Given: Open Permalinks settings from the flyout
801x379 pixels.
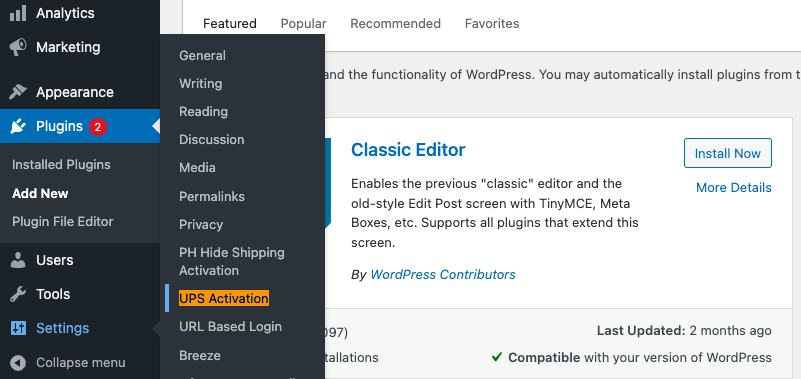Looking at the screenshot, I should [x=212, y=196].
